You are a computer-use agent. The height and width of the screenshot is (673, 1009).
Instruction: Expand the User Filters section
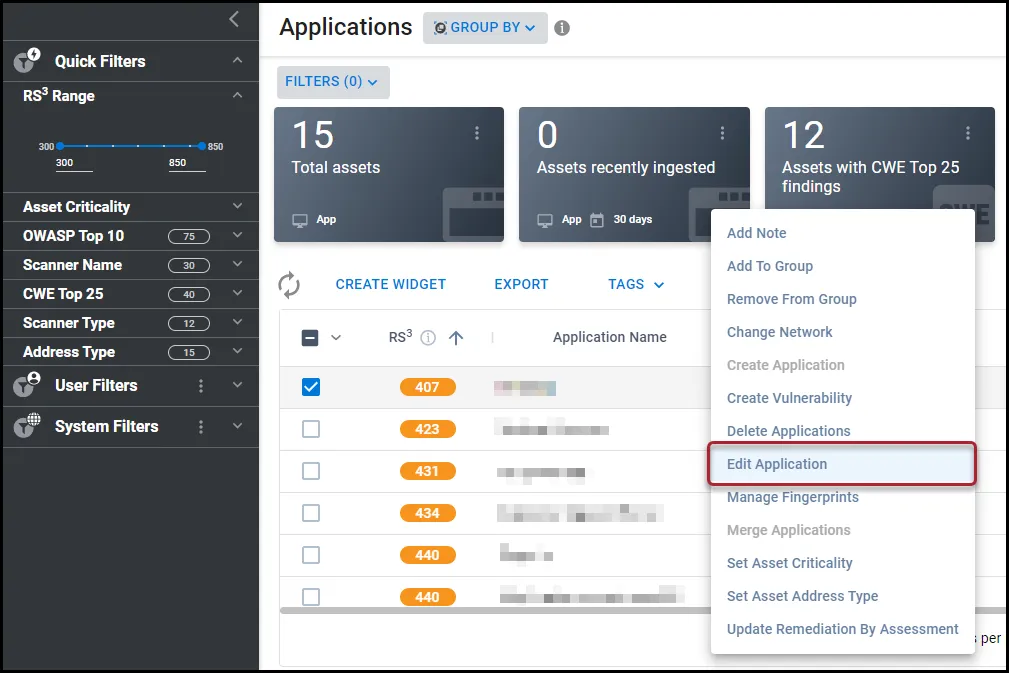(x=237, y=385)
